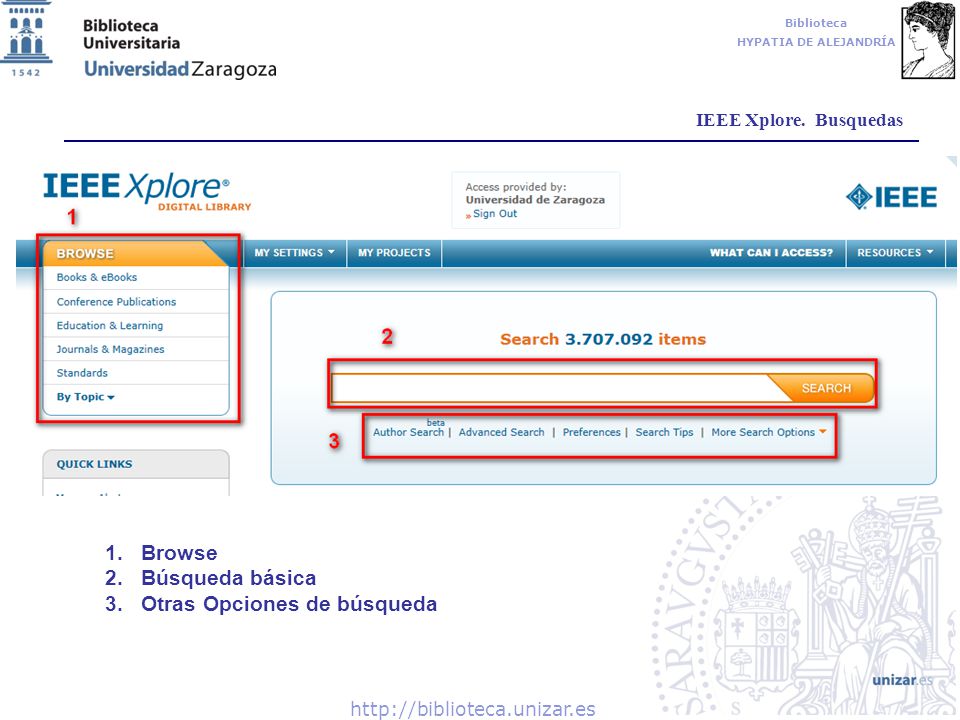This screenshot has height=720, width=960.
Task: Open Conference Publications in Browse
Action: coord(116,302)
